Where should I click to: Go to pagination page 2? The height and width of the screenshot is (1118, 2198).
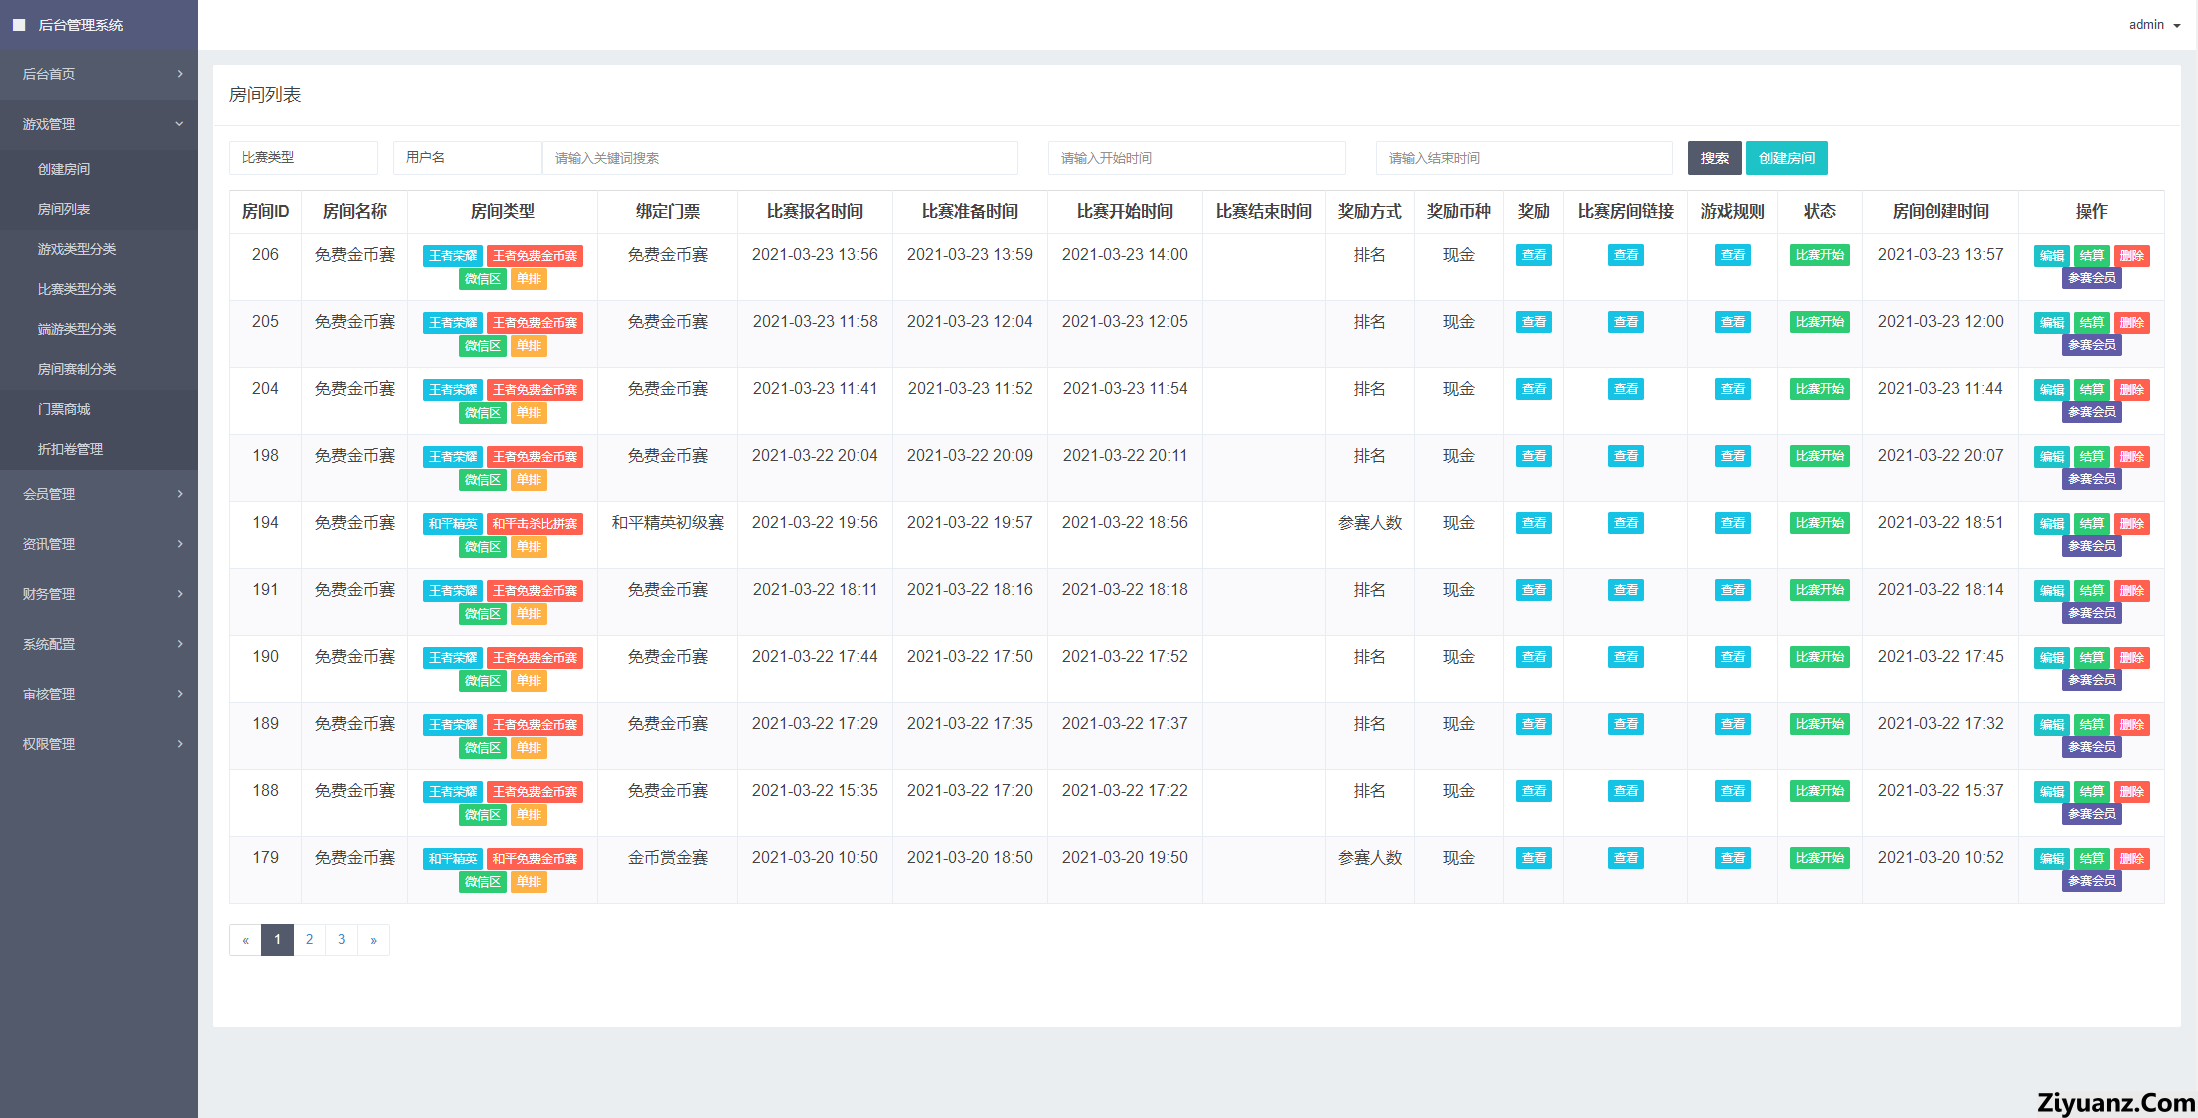(x=309, y=940)
